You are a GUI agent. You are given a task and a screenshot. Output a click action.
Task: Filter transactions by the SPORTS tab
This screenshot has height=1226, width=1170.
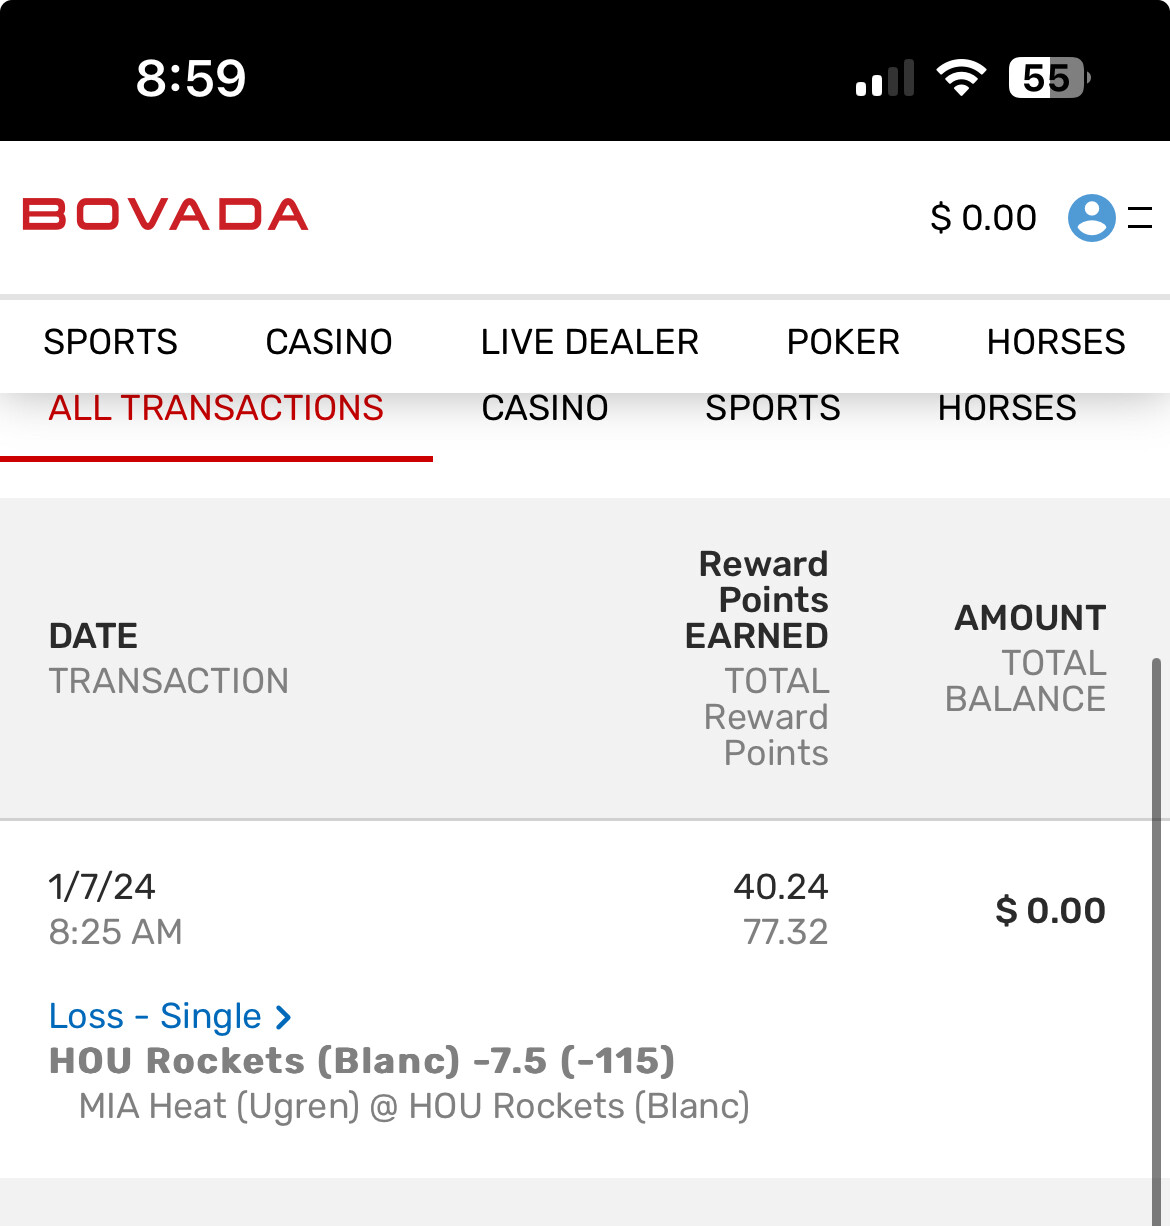[x=773, y=409]
